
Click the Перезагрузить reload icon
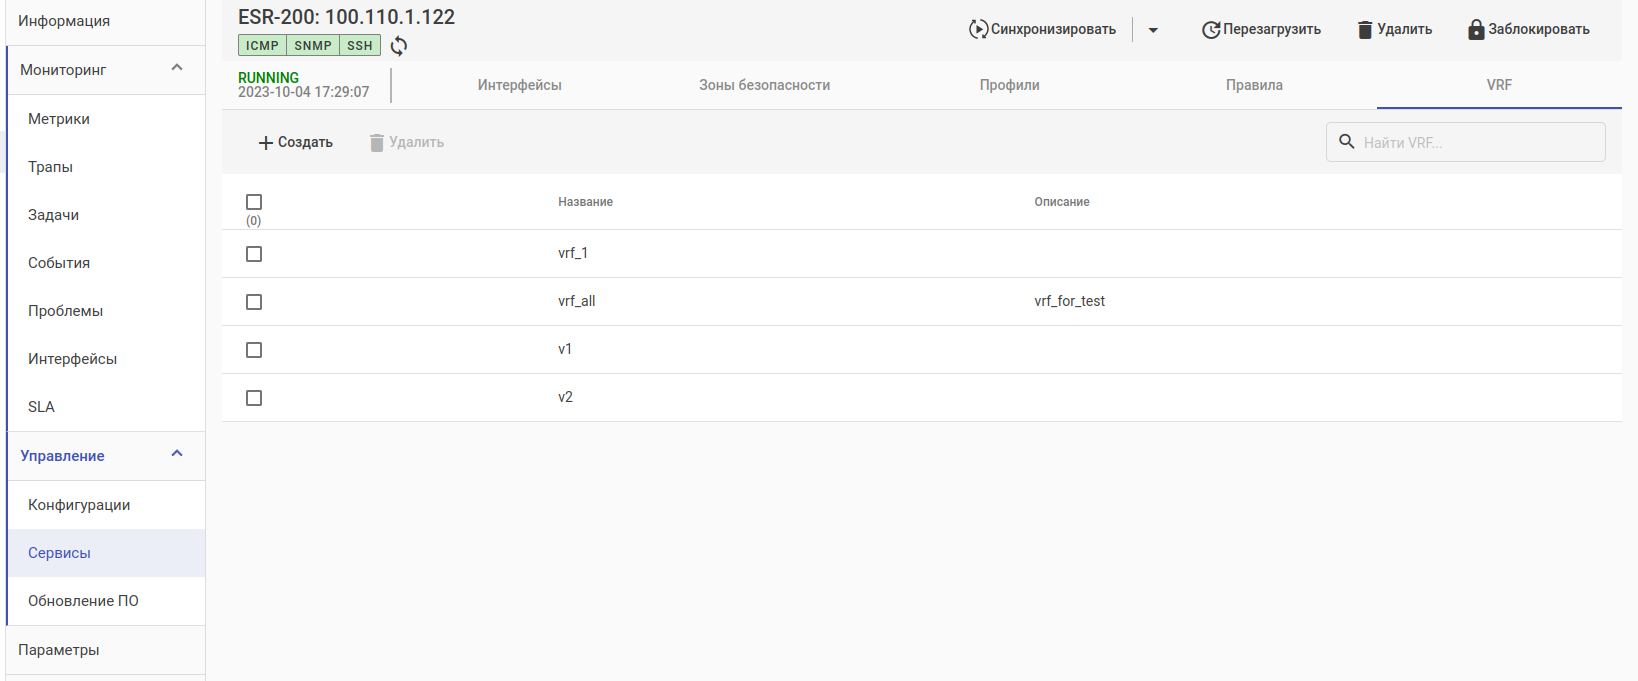pos(1210,30)
